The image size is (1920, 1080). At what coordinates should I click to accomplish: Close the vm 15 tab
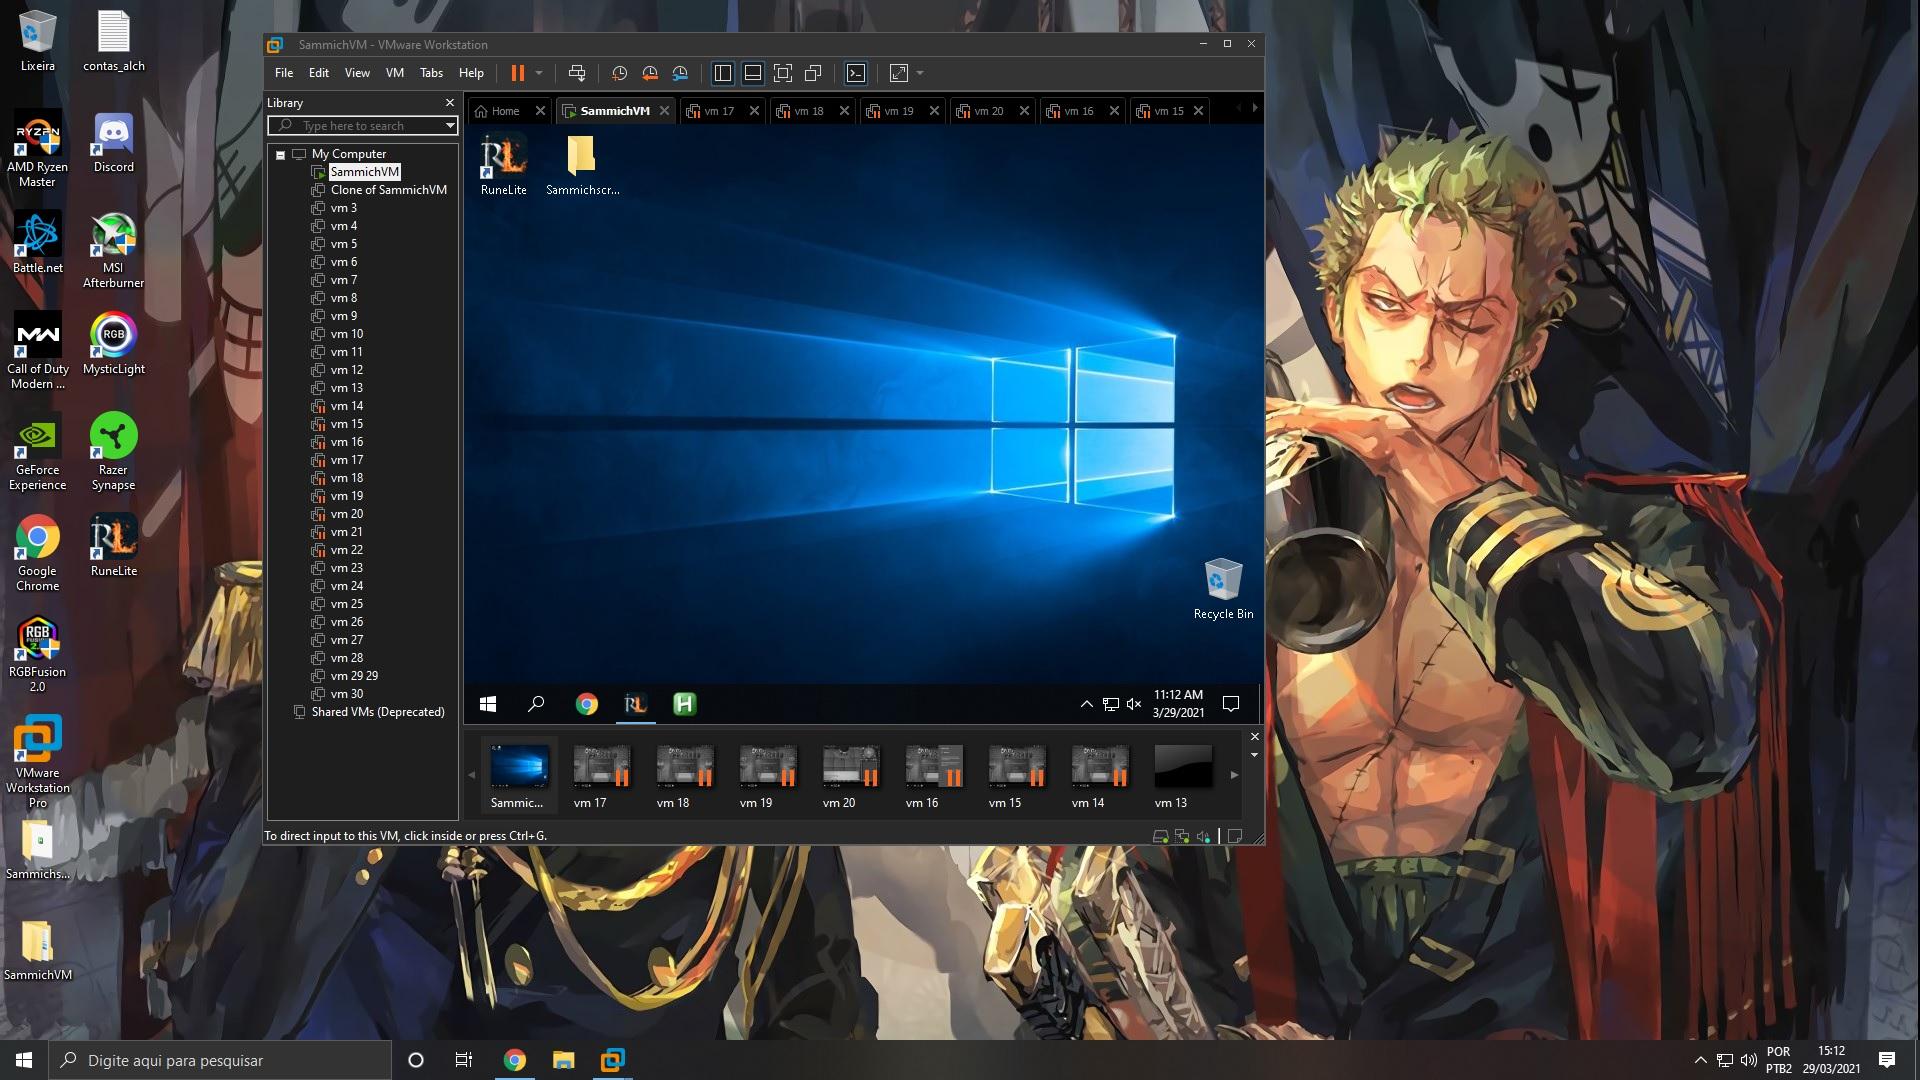[x=1198, y=111]
